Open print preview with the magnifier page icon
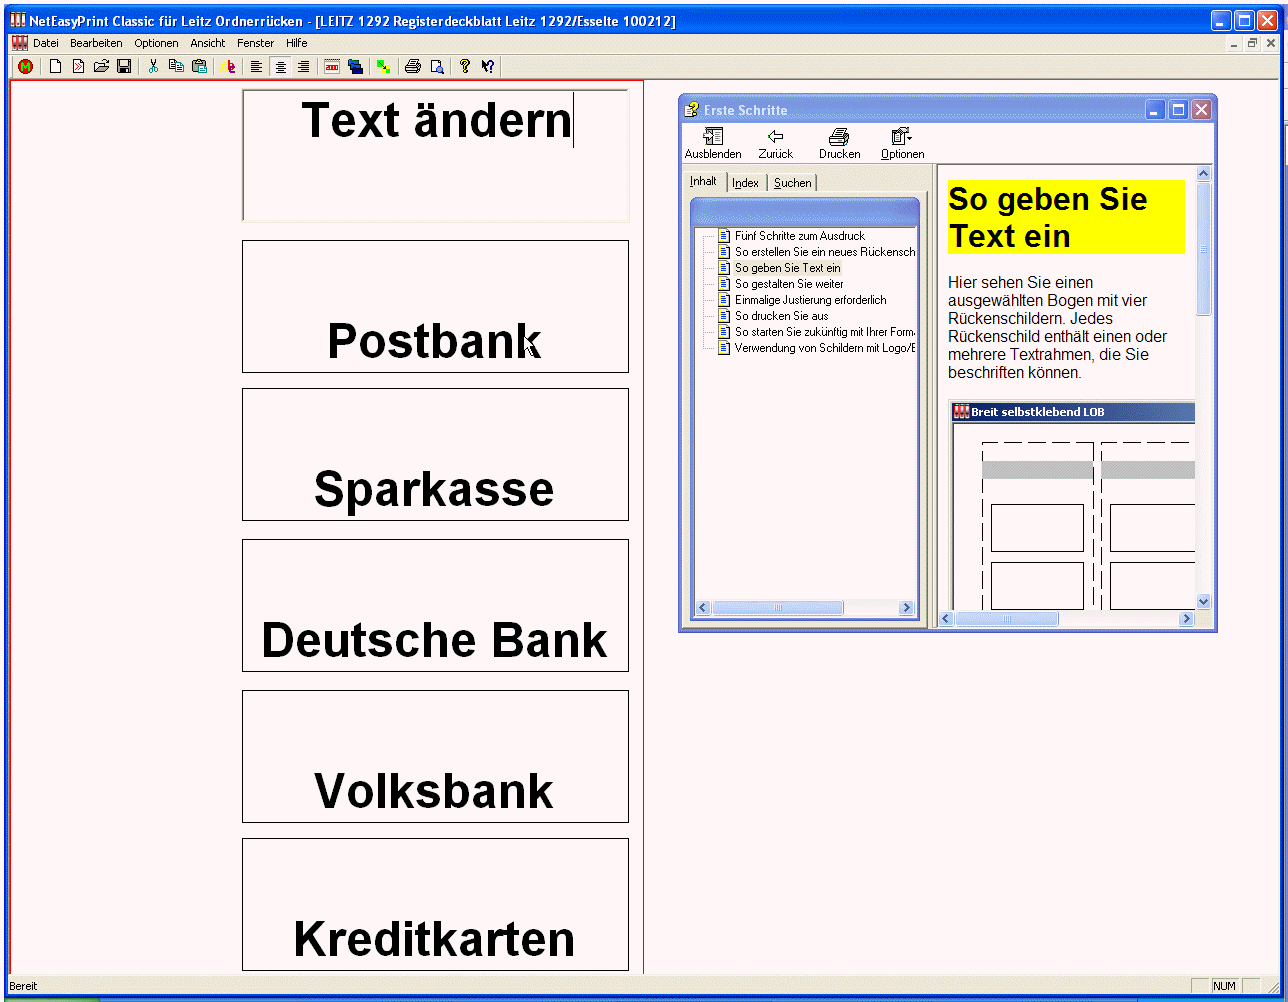 (436, 66)
